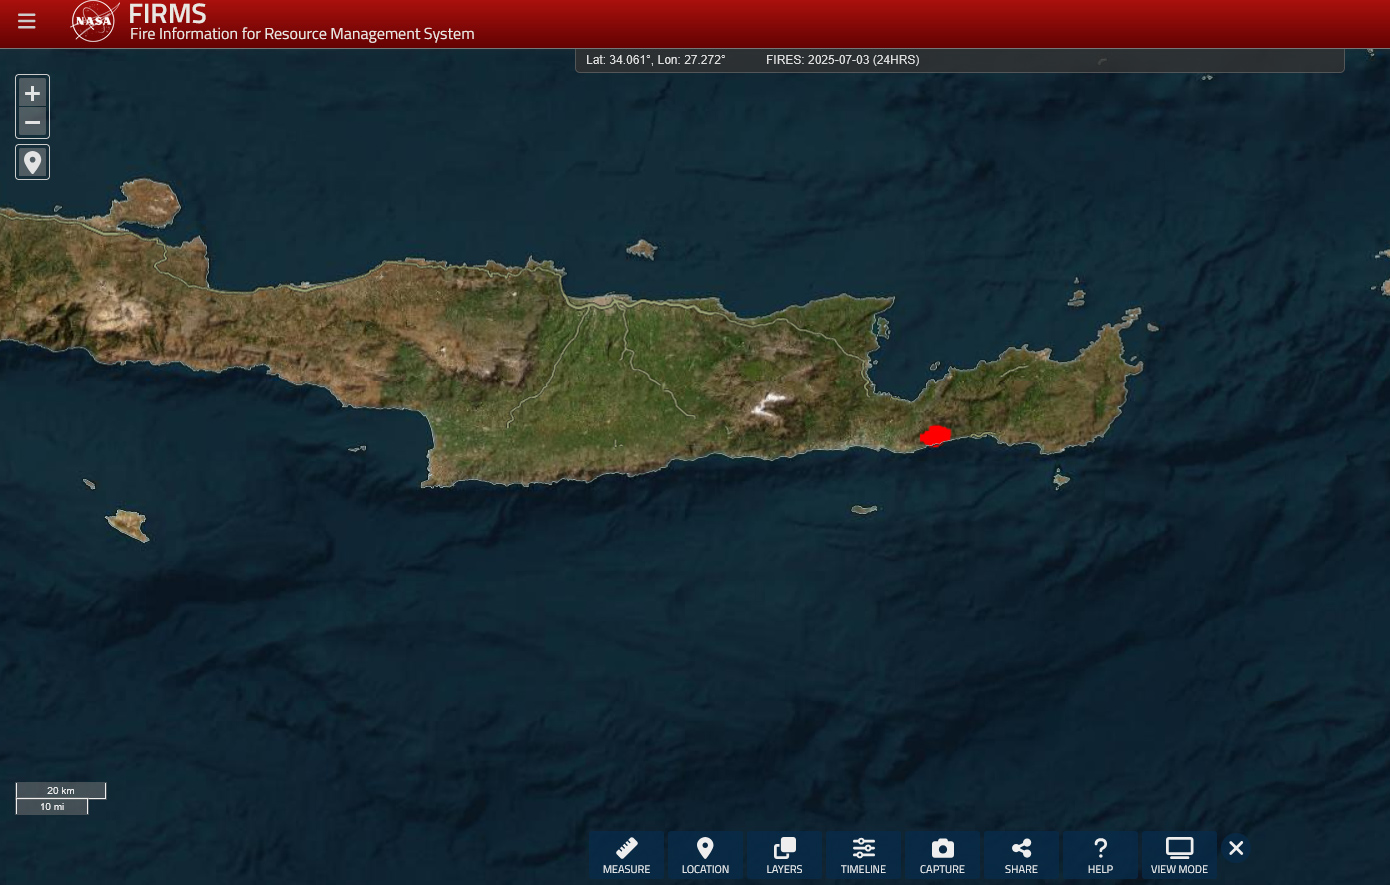Open the Share options
Screen dimensions: 1390x885
1021,855
